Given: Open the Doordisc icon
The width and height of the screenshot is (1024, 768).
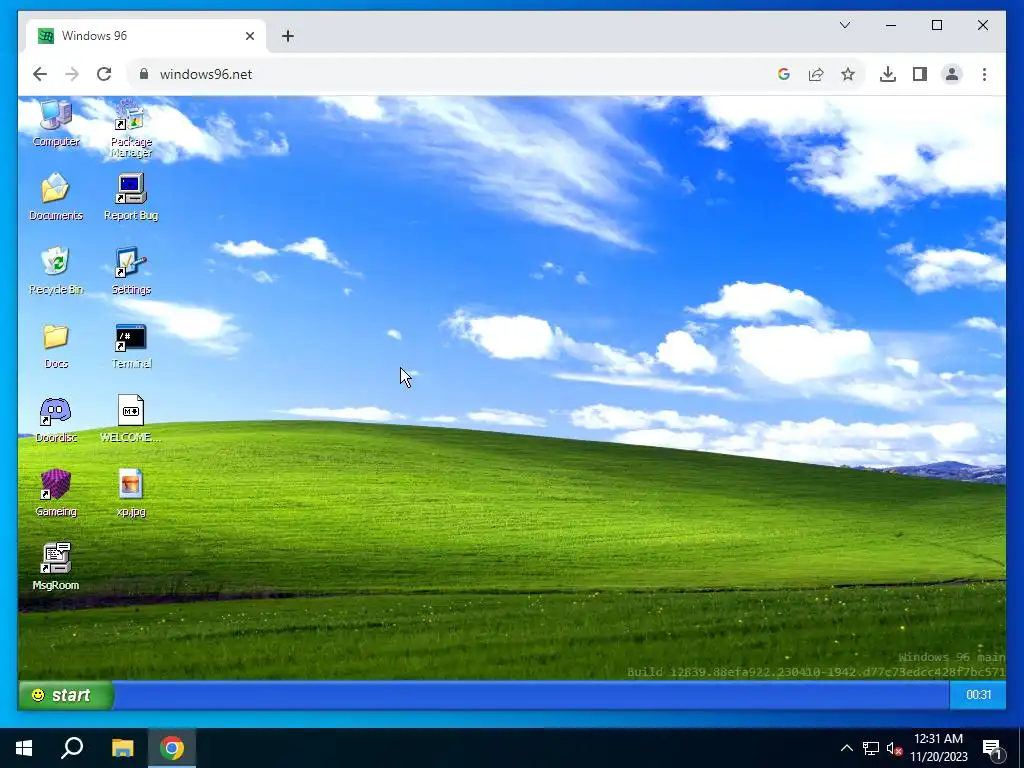Looking at the screenshot, I should click(56, 419).
